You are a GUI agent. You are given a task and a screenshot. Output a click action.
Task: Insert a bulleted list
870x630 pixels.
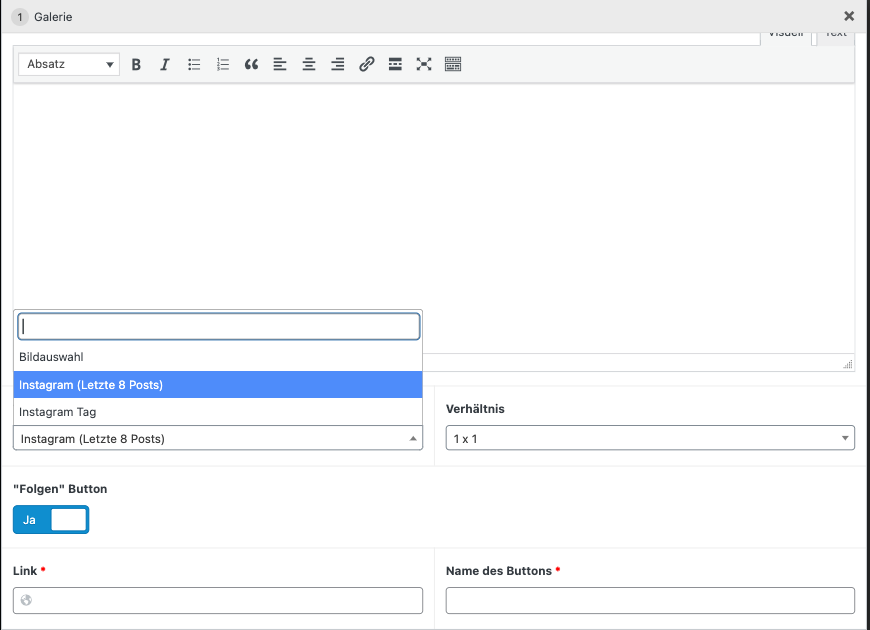[x=194, y=64]
